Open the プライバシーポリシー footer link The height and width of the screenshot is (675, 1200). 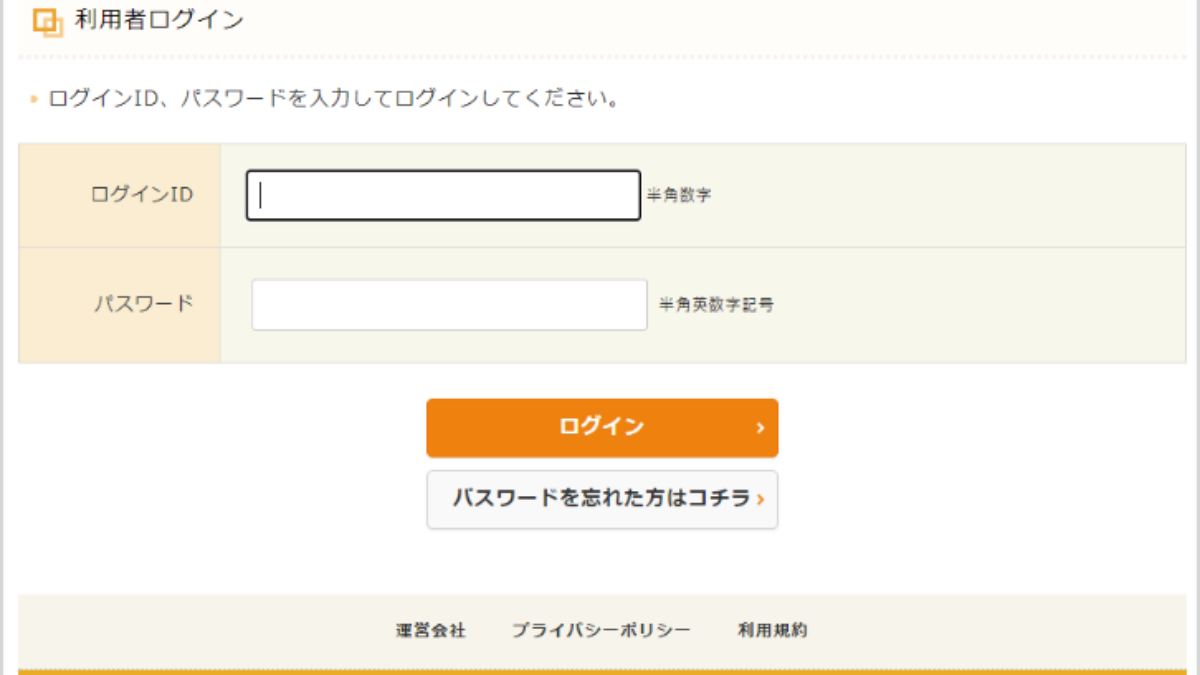pos(600,631)
